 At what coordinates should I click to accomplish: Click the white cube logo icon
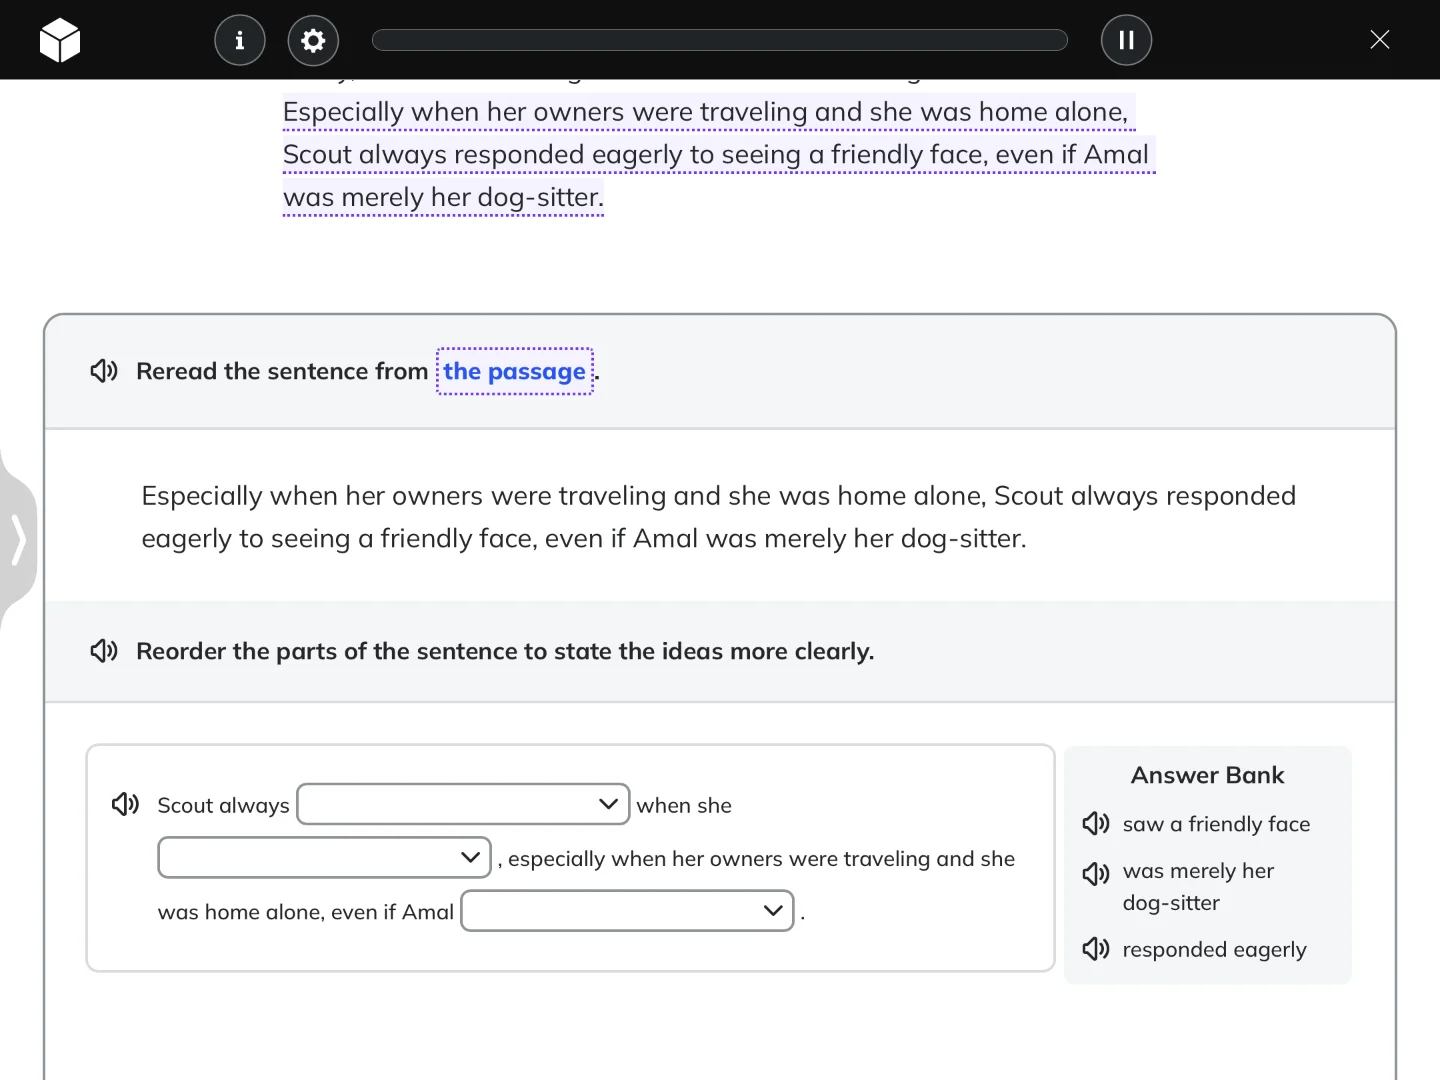click(60, 40)
